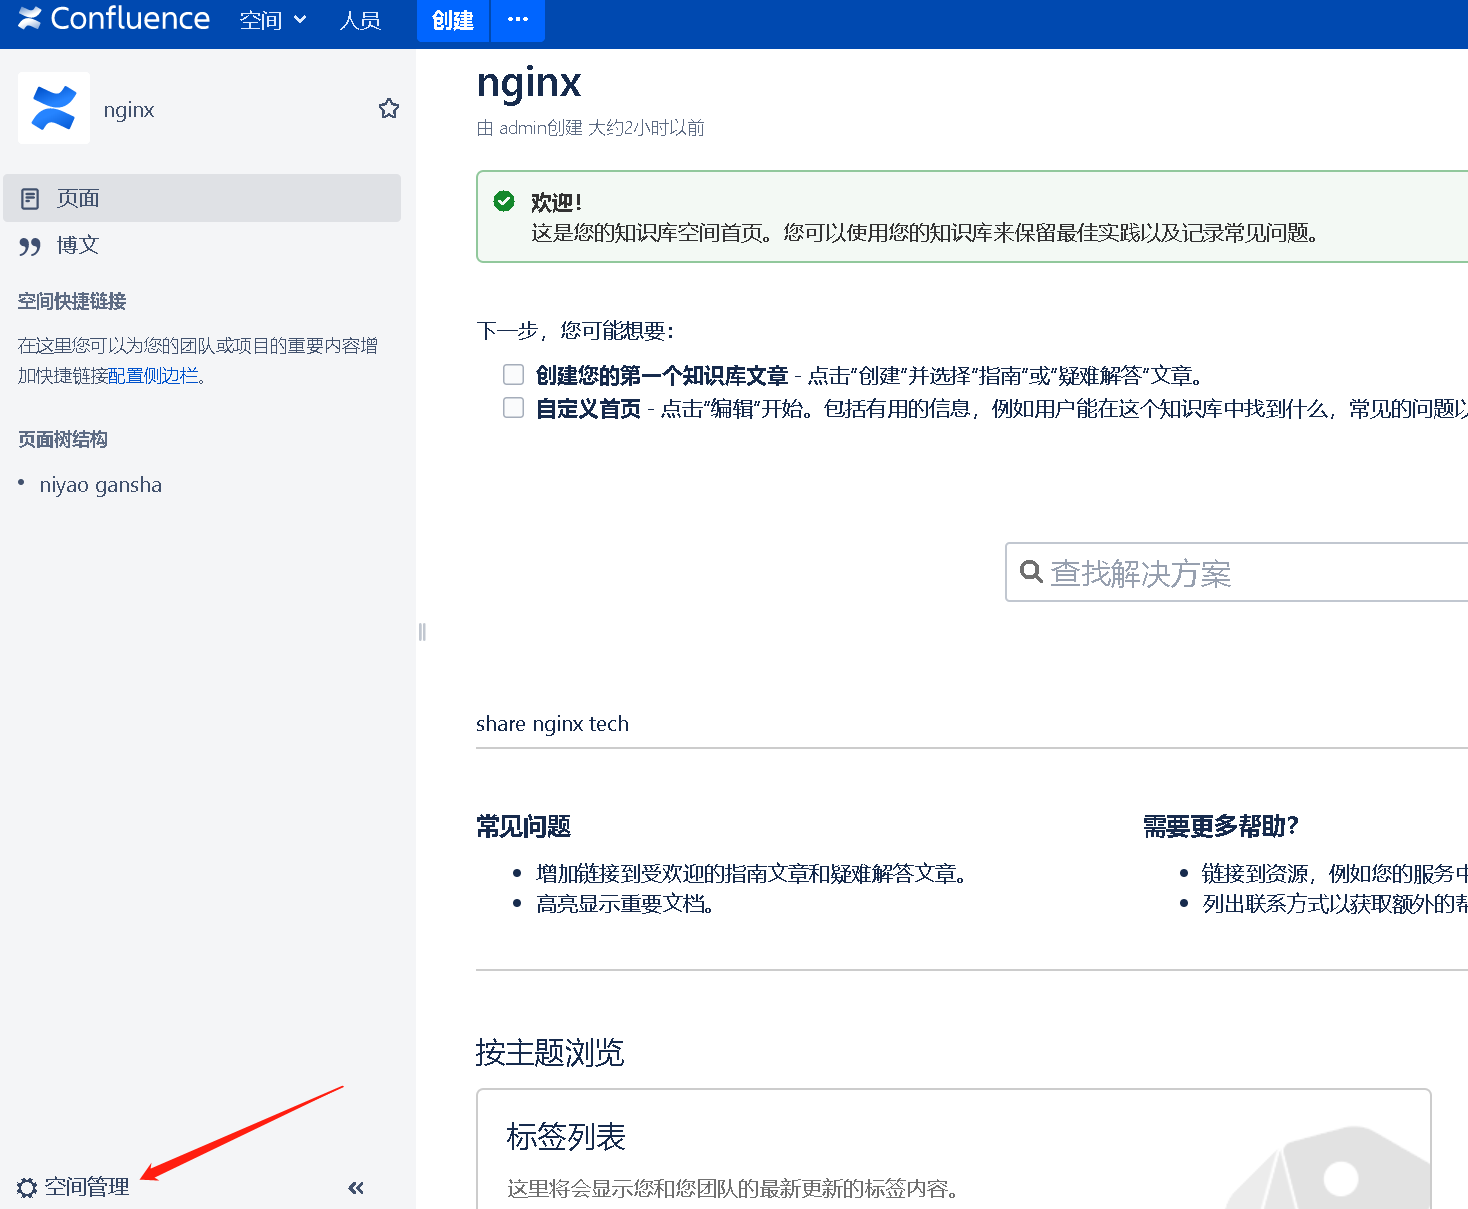
Task: Star the nginx space as favorite
Action: point(389,108)
